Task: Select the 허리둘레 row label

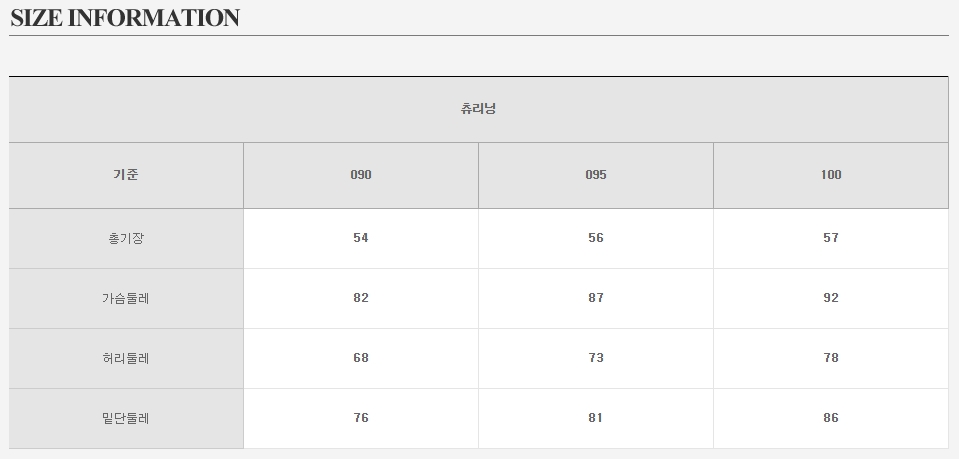Action: point(126,358)
